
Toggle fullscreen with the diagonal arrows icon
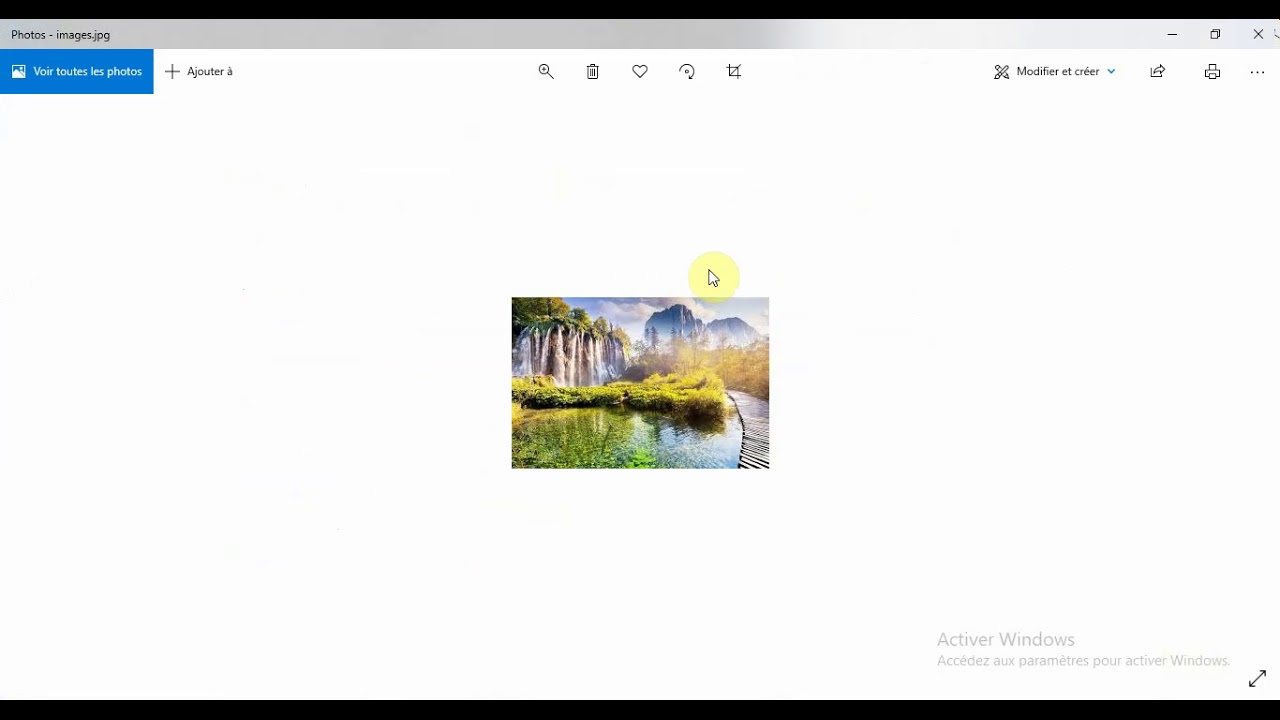(1257, 679)
